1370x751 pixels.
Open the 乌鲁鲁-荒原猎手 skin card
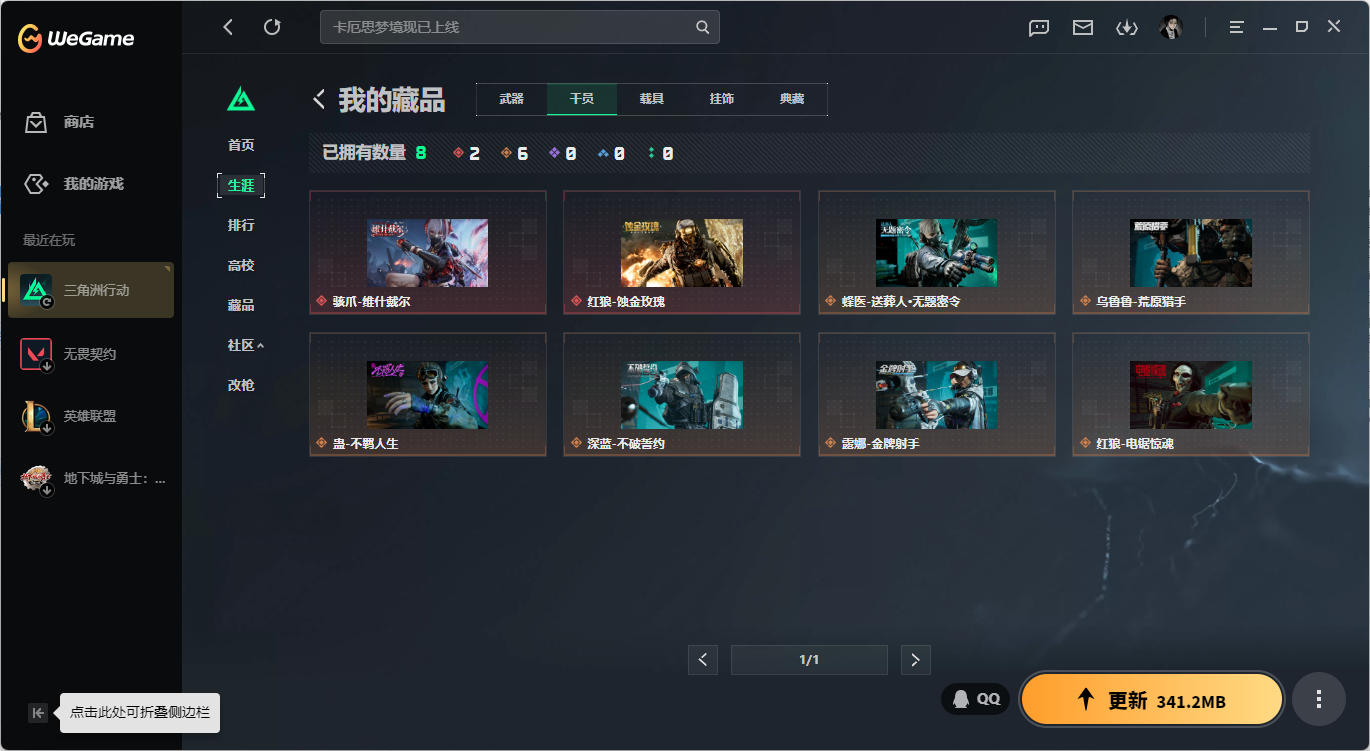[1191, 252]
